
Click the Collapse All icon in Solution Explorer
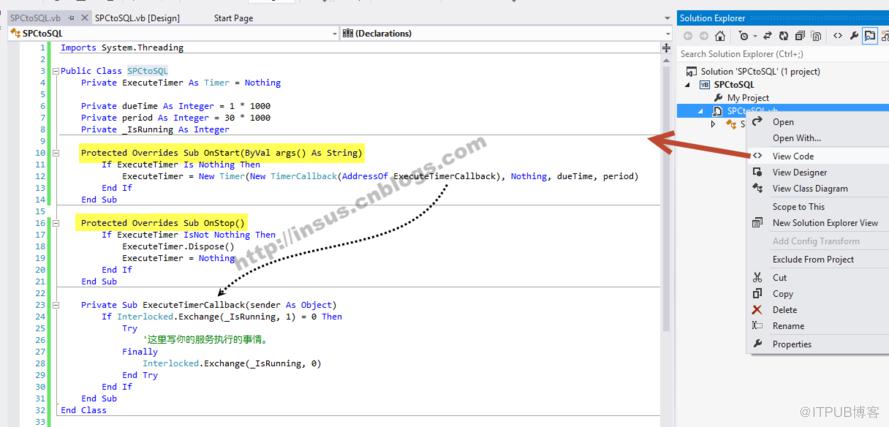coord(799,36)
